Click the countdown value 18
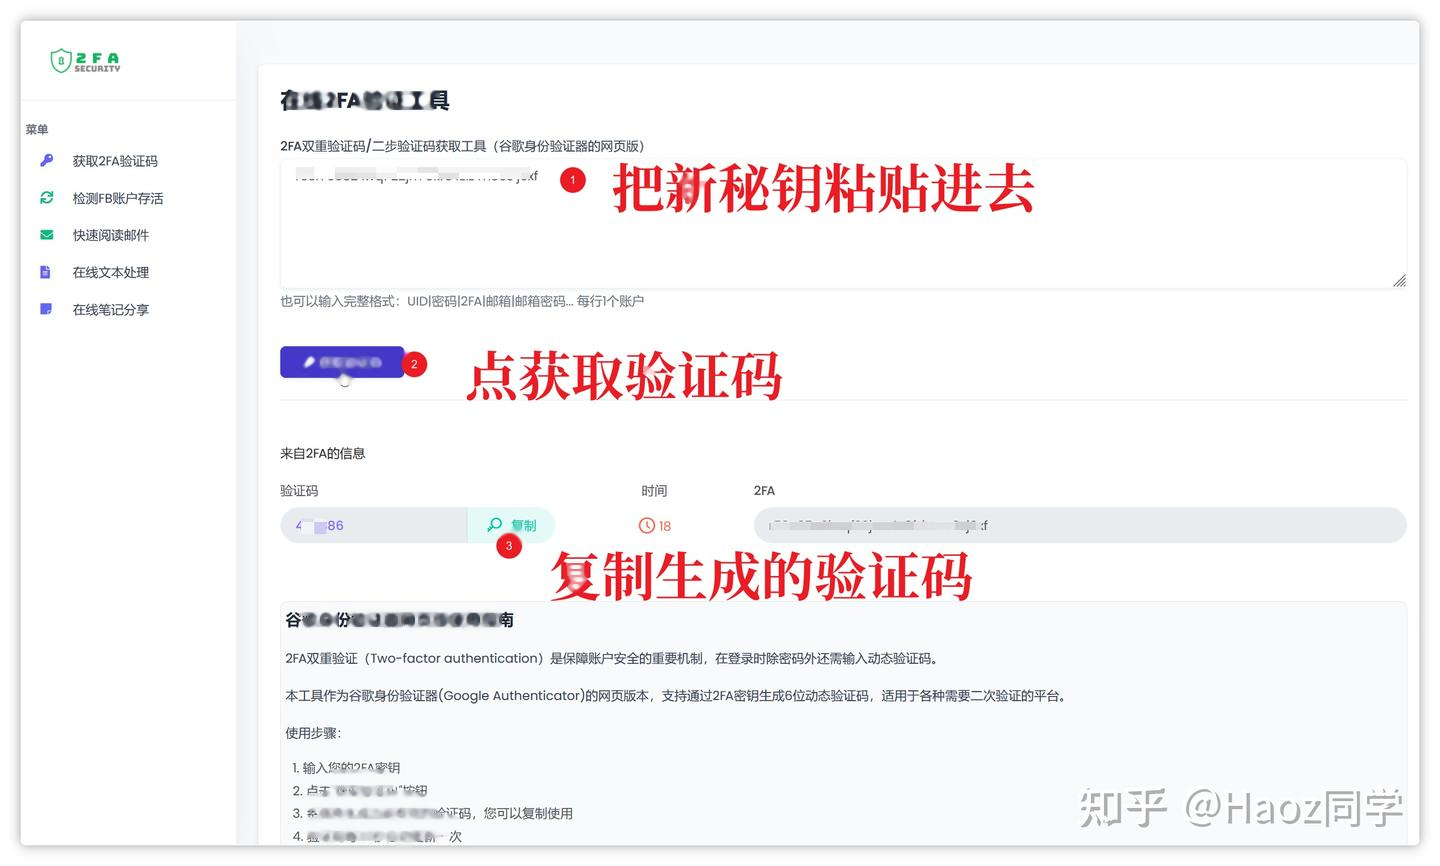The height and width of the screenshot is (866, 1440). pos(665,526)
